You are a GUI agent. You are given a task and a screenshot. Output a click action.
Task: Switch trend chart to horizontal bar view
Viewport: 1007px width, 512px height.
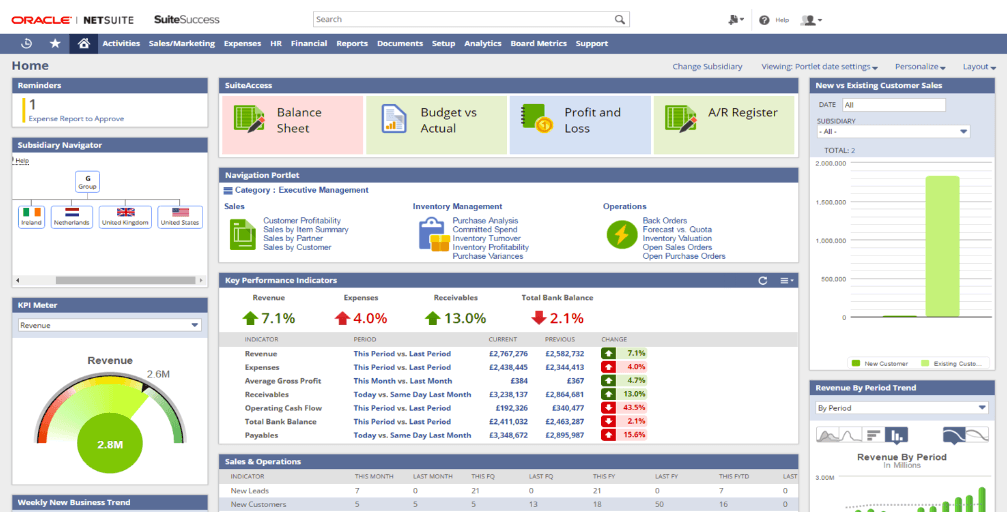point(873,435)
